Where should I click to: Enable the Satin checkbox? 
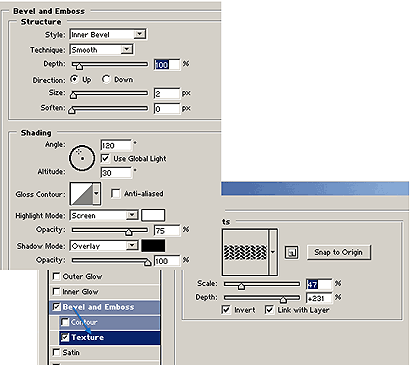[56, 352]
